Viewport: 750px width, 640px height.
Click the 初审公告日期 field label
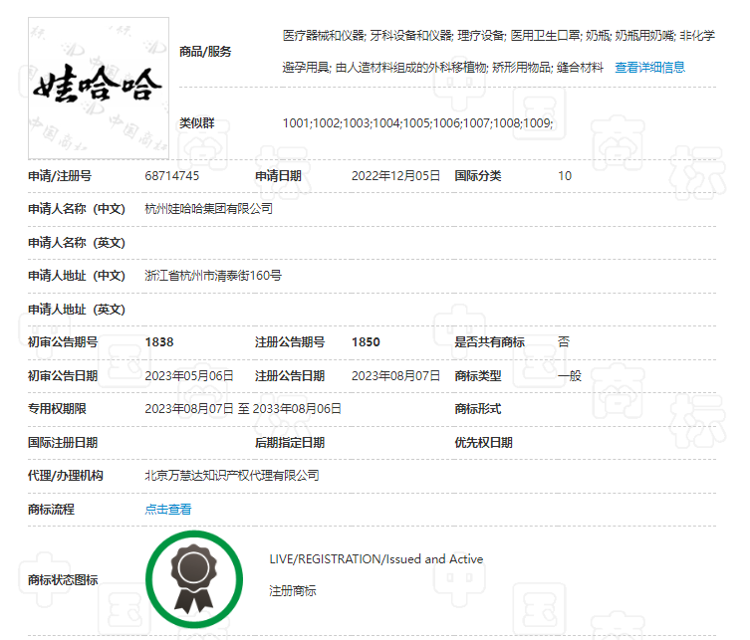click(63, 376)
